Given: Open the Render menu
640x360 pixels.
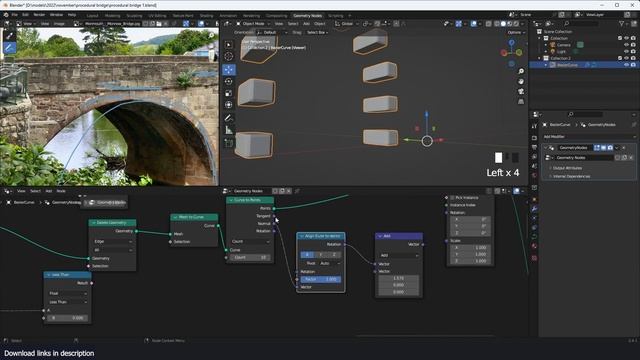Looking at the screenshot, I should click(x=39, y=15).
